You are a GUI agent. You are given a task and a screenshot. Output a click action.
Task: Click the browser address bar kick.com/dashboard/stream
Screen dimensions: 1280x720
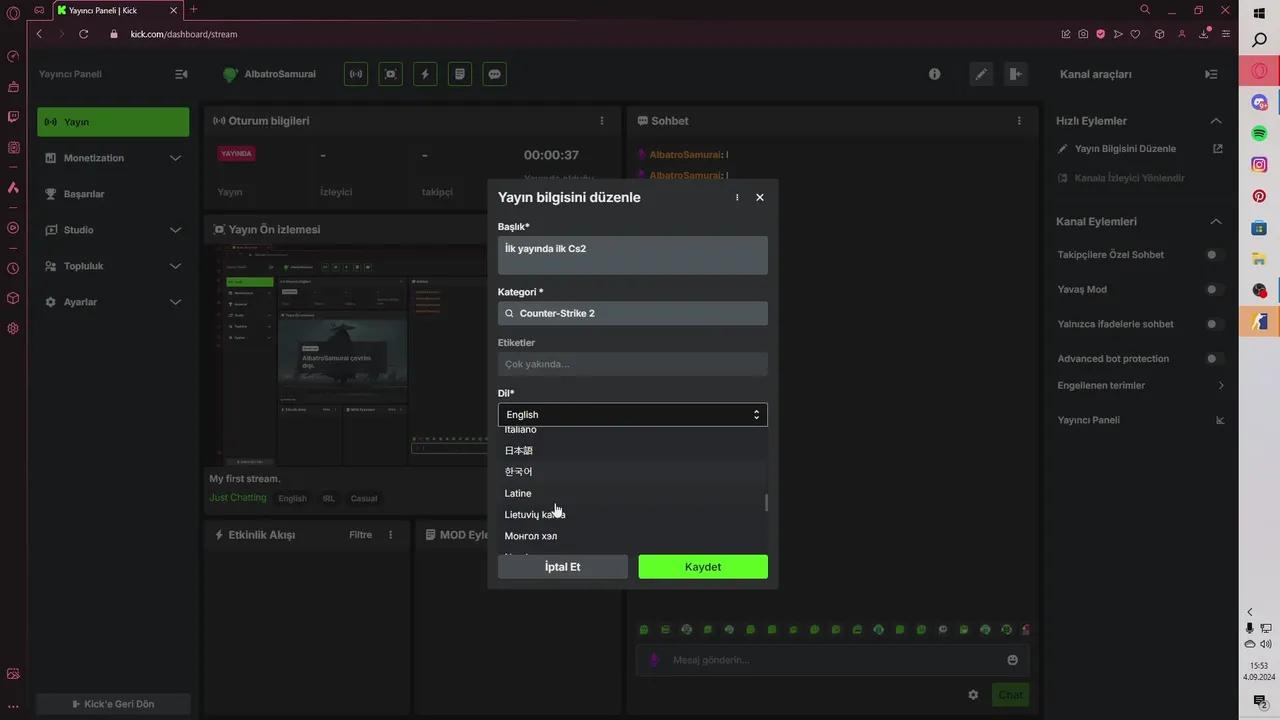click(184, 34)
